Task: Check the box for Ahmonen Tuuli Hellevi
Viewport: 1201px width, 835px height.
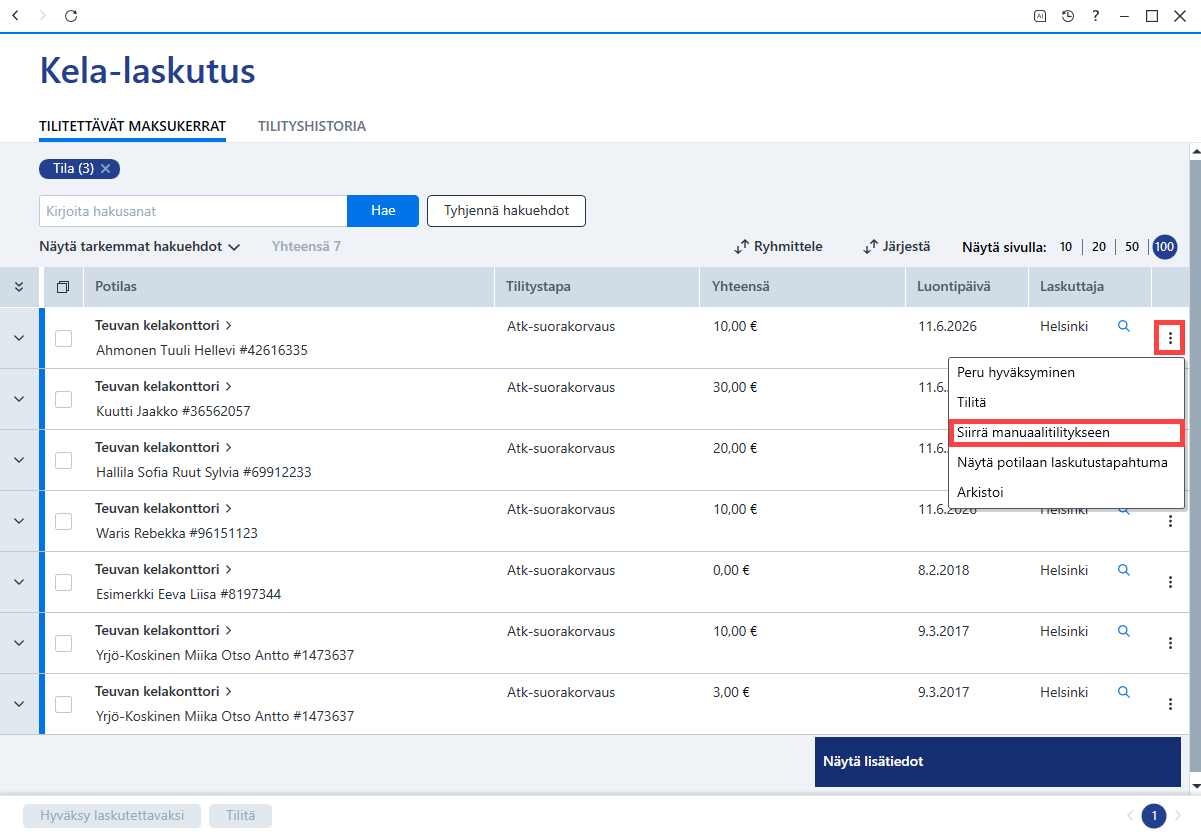Action: coord(63,338)
